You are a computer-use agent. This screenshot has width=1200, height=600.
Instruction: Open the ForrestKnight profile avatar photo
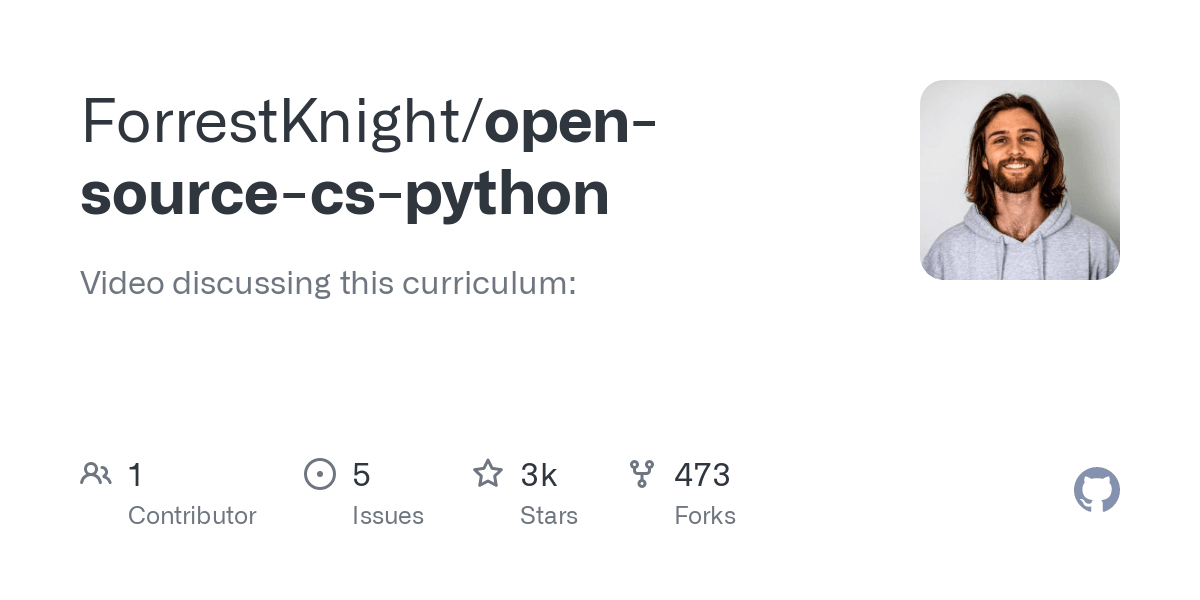point(1019,180)
